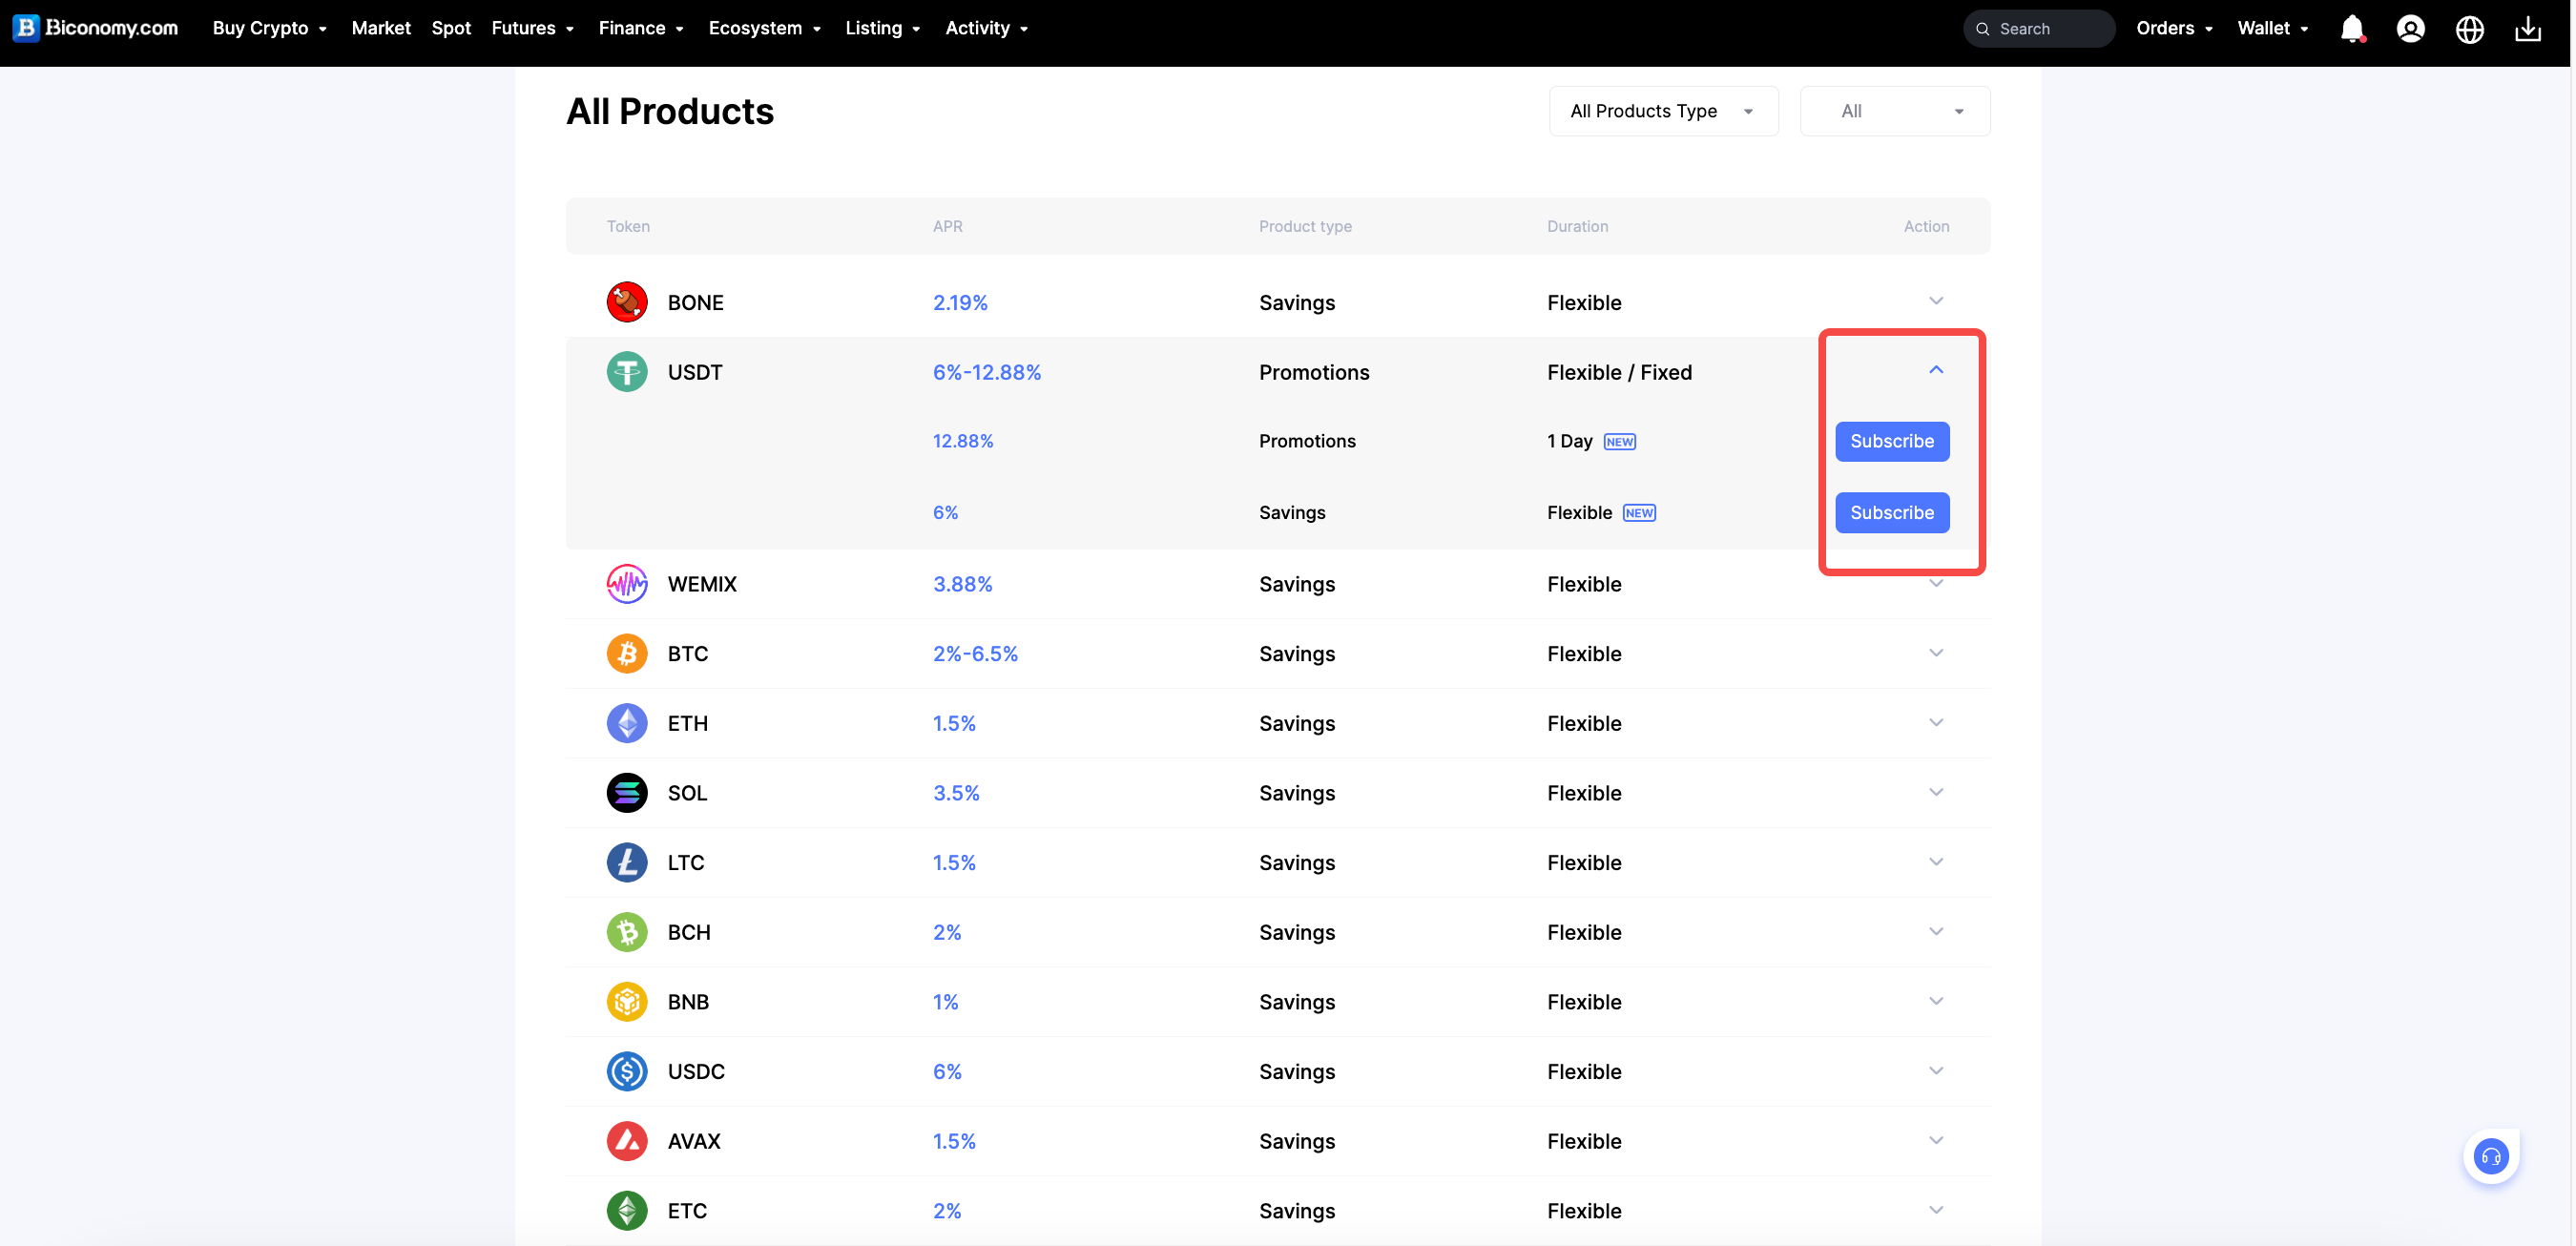Viewport: 2576px width, 1246px height.
Task: Click the Search input field
Action: [2050, 29]
